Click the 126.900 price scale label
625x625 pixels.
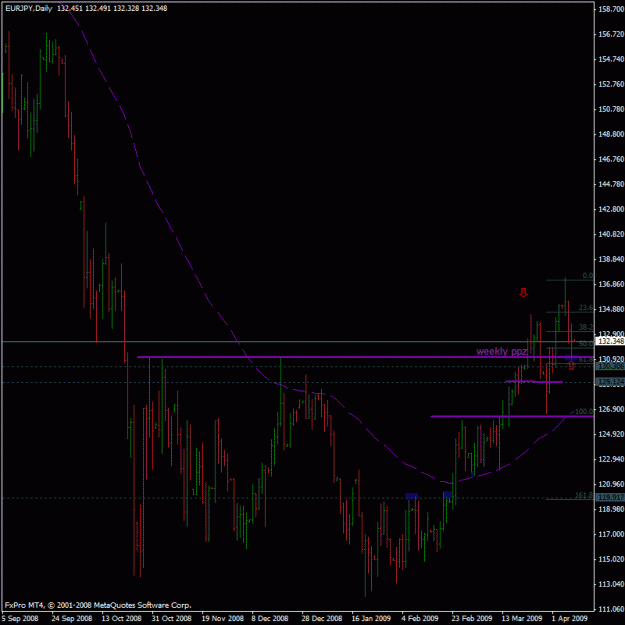[611, 409]
